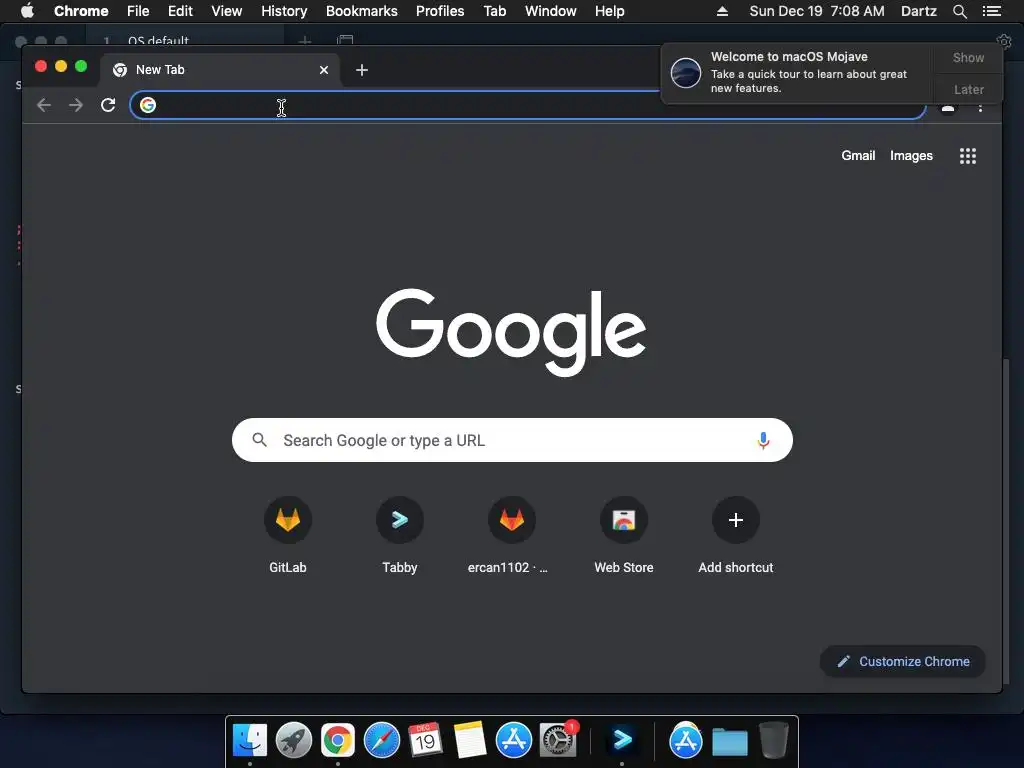Select the New Tab tab

pyautogui.click(x=220, y=70)
